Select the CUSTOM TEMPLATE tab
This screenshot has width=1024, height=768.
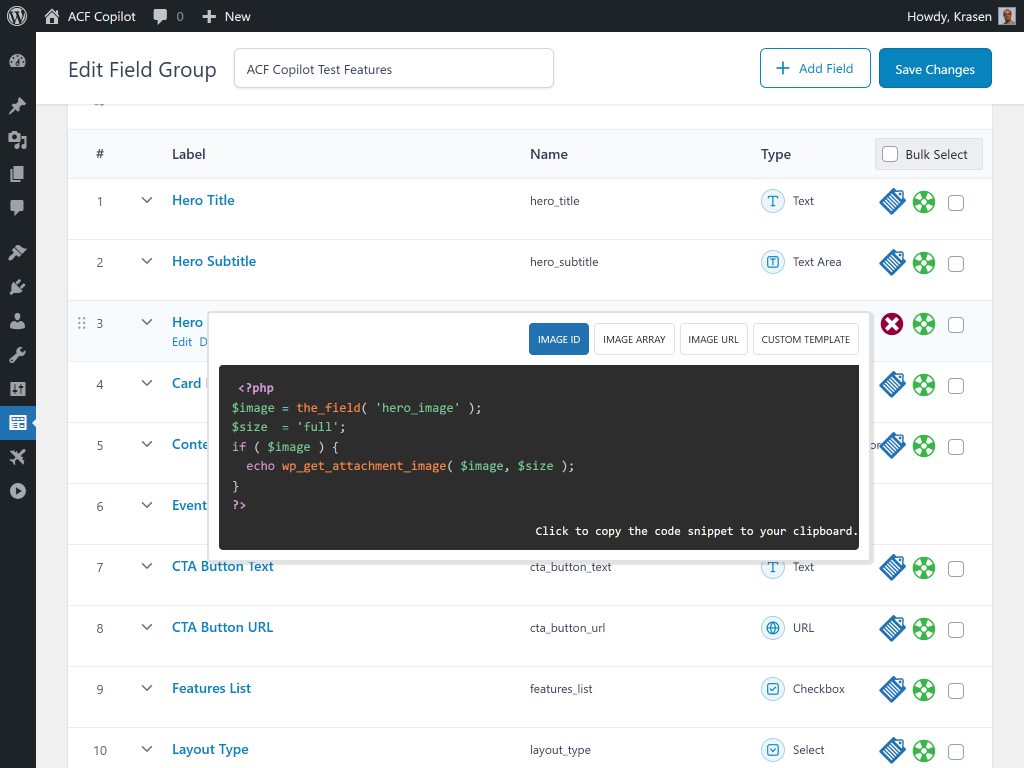pos(805,339)
